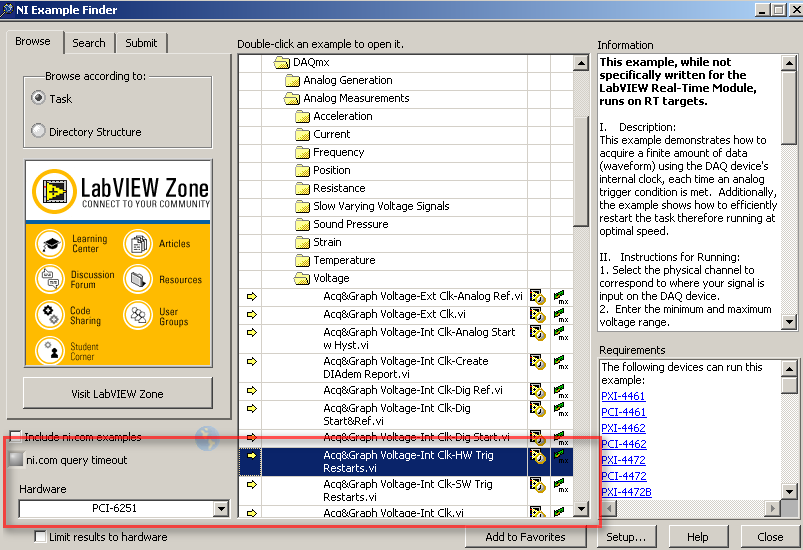Click Learning Center icon in LabVIEW Zone

pos(50,244)
